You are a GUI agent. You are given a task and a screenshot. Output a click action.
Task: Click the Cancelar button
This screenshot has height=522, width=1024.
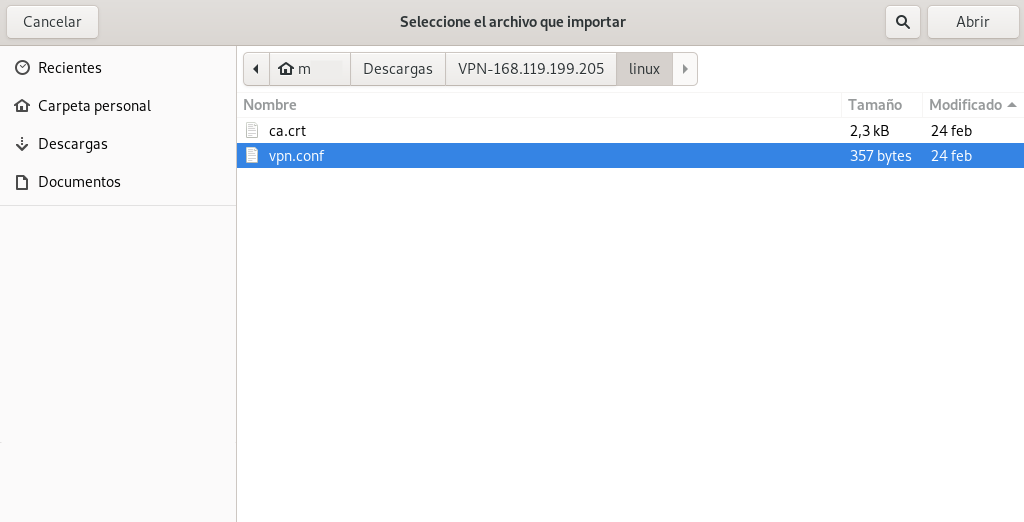pos(52,22)
